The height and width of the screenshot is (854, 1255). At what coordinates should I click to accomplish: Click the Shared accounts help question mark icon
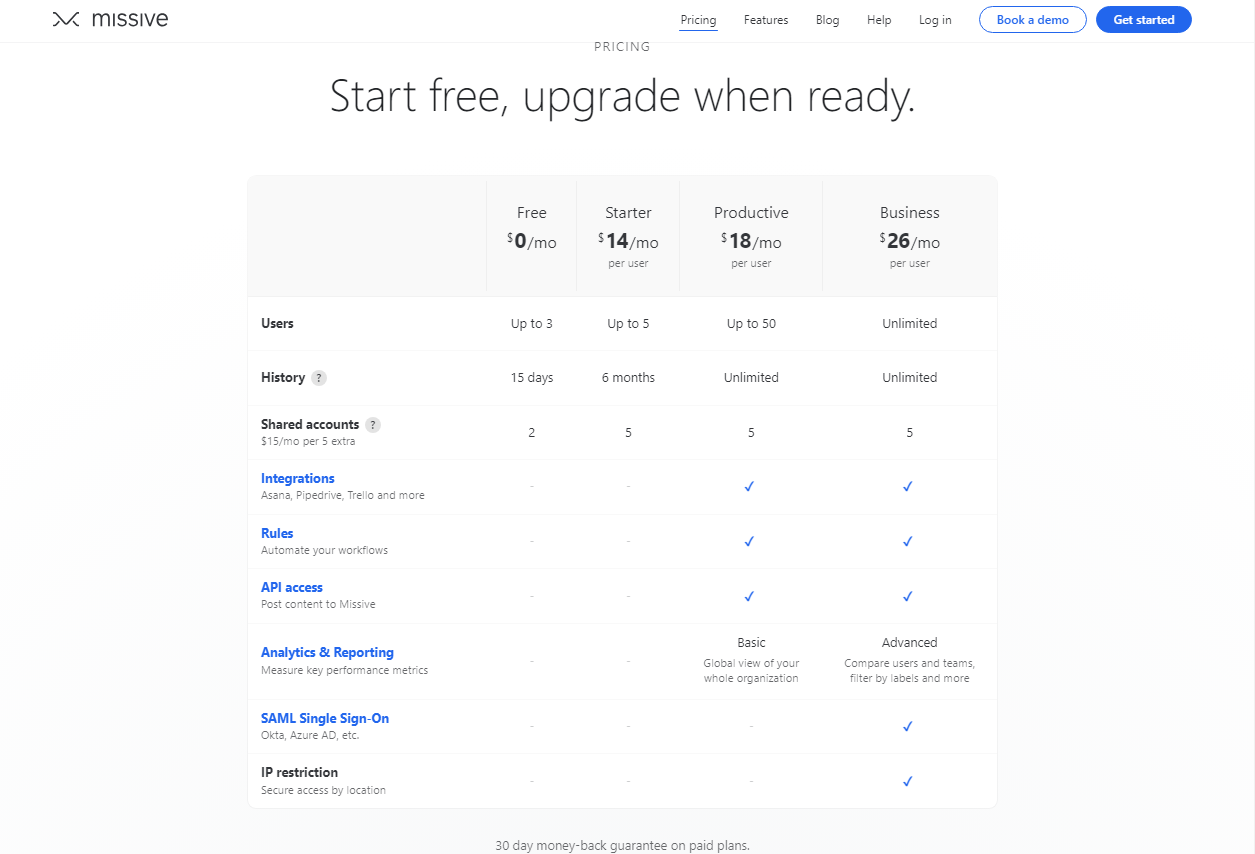373,425
